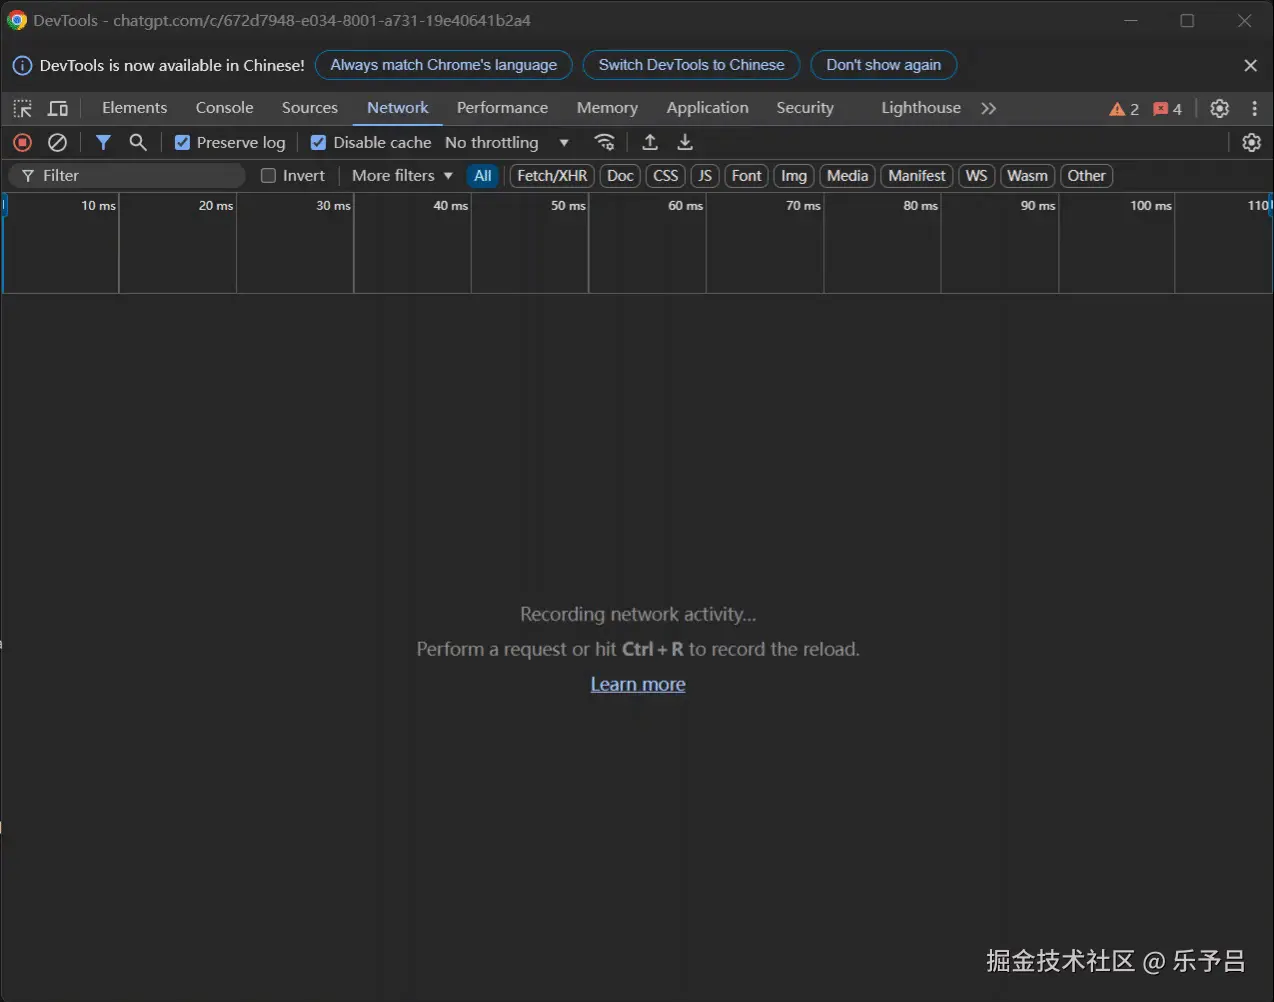Switch to the Elements tab

tap(134, 108)
